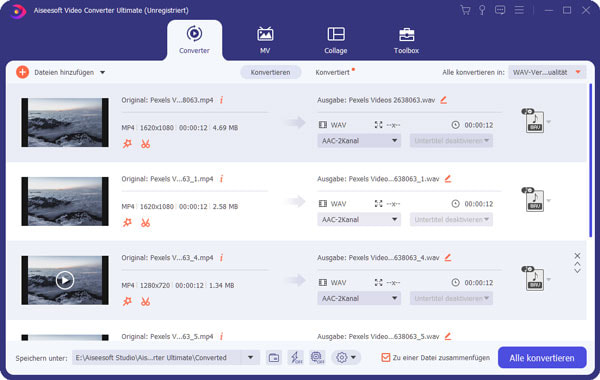Rename output Pexels Video...638063_1.wav with pencil
600x380 pixels.
[448, 179]
